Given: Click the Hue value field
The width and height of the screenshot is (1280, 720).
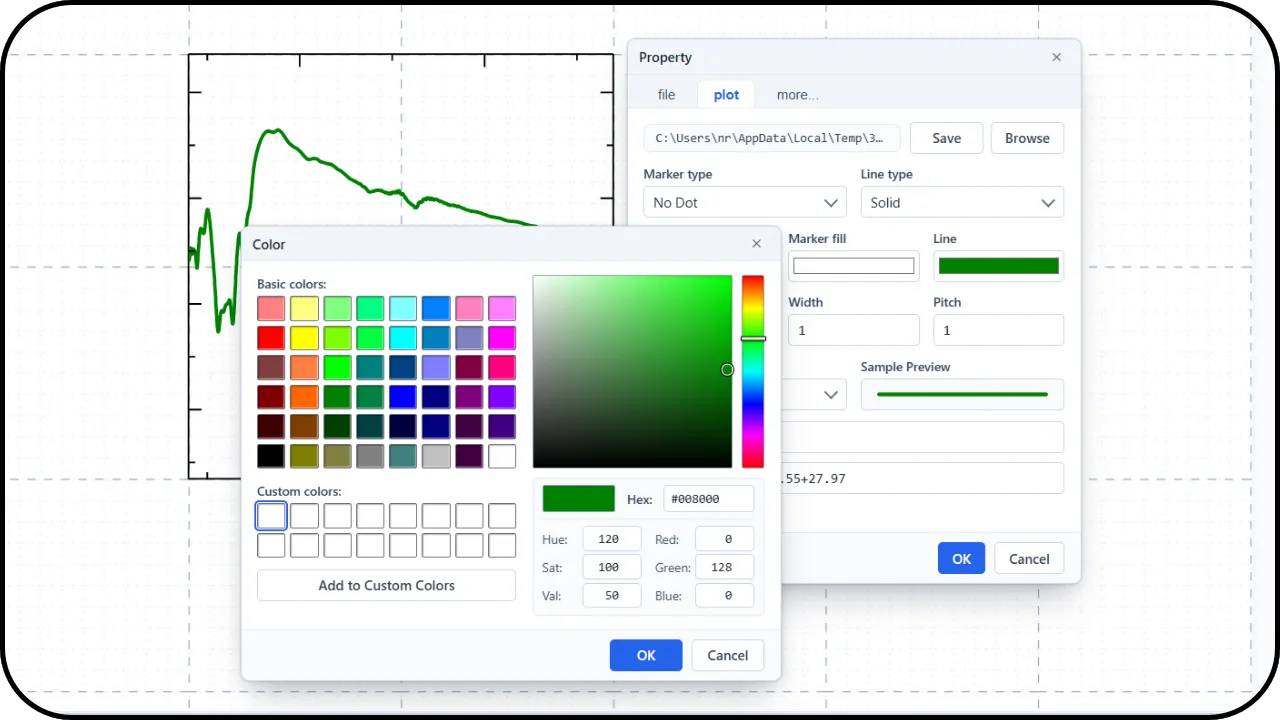Looking at the screenshot, I should click(x=612, y=539).
